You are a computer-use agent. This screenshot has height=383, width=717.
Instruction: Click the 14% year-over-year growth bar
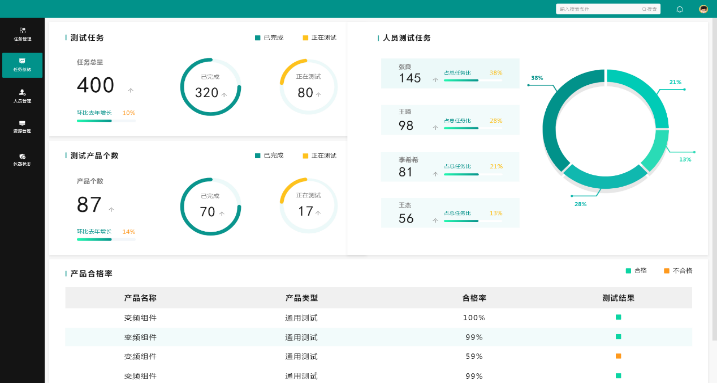point(106,239)
